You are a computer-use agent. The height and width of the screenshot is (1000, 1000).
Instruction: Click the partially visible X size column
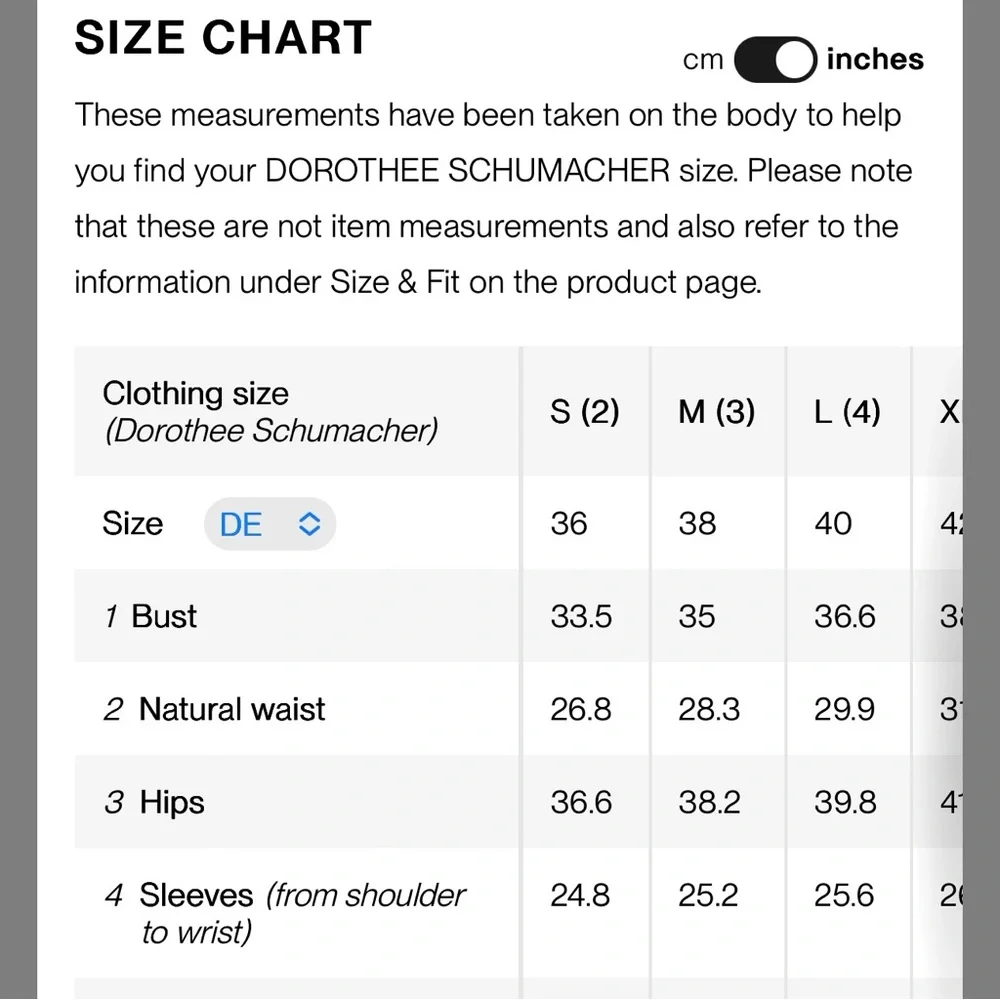click(948, 411)
